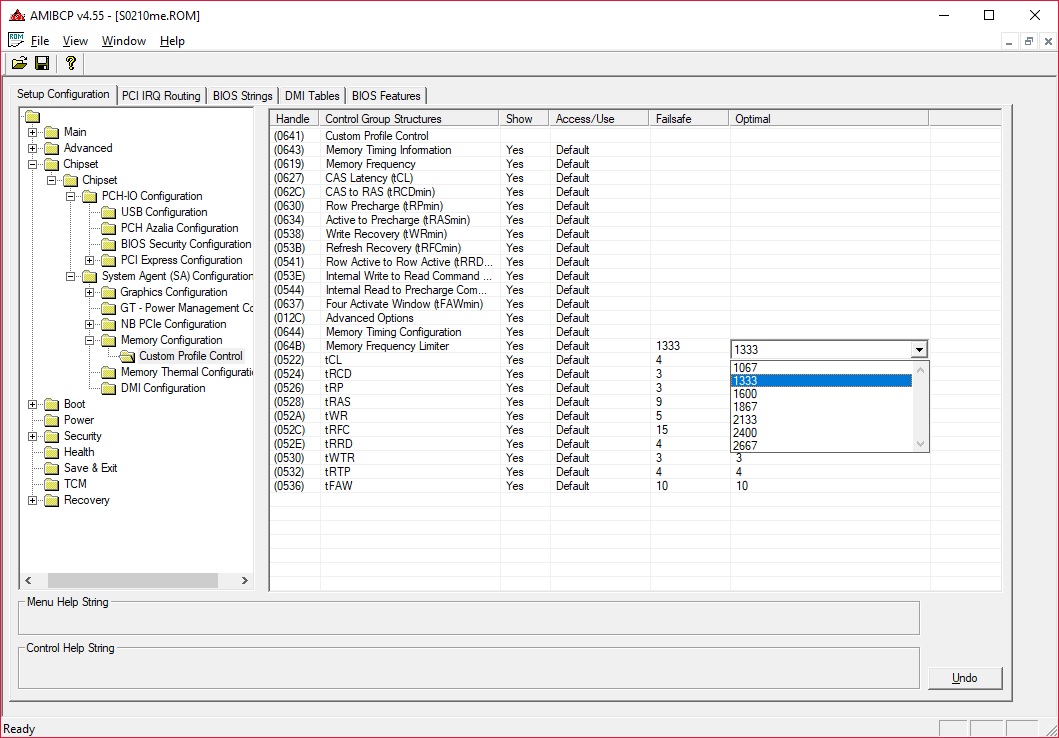Open the Window menu
Viewport: 1059px width, 738px height.
coord(124,41)
